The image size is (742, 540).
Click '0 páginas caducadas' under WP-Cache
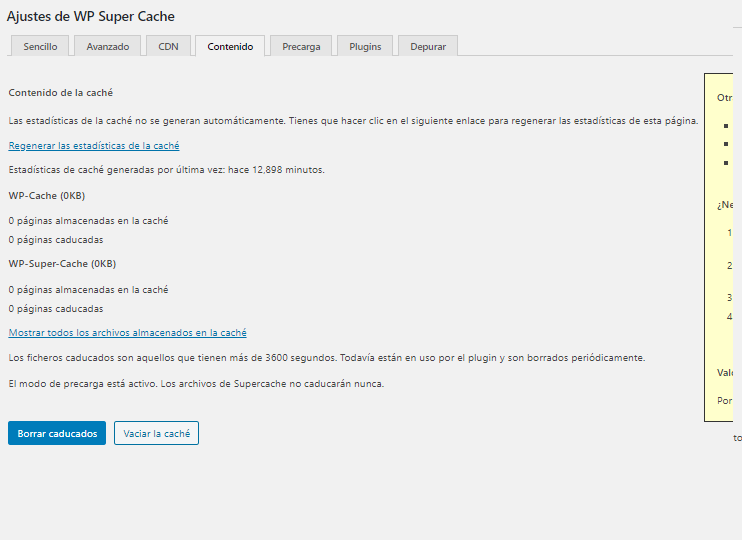point(56,240)
